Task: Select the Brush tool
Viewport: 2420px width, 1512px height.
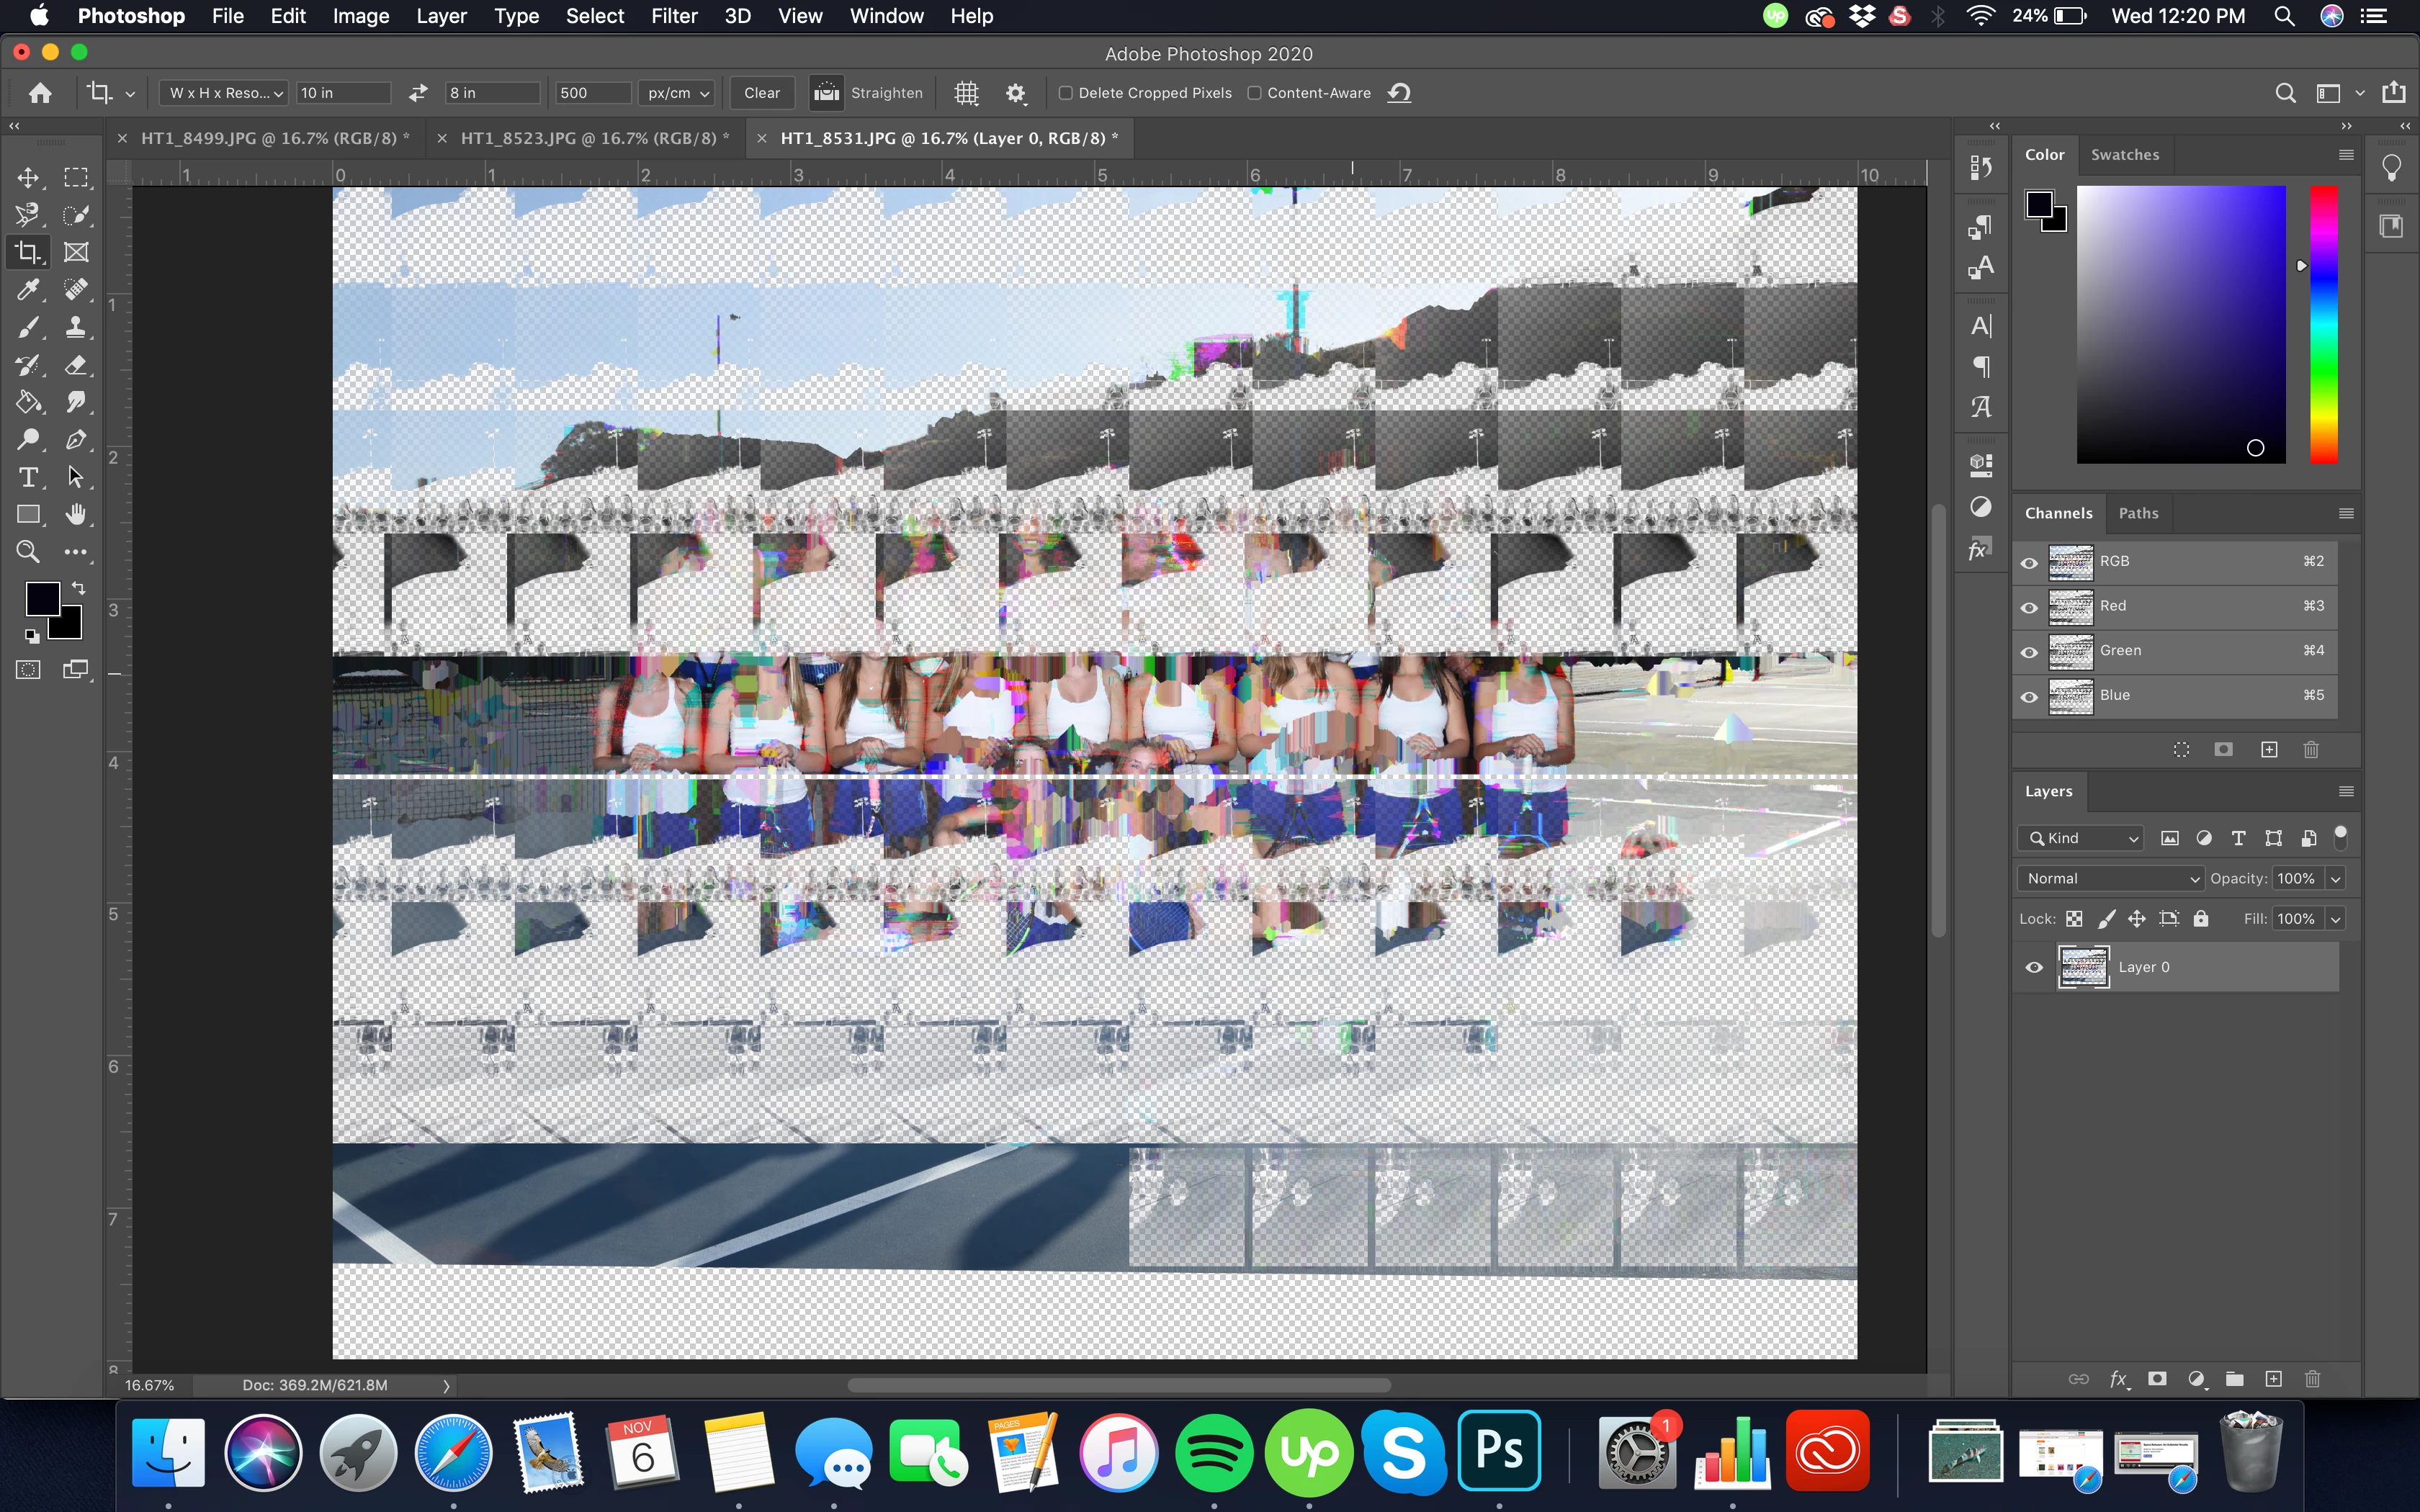Action: [x=28, y=327]
